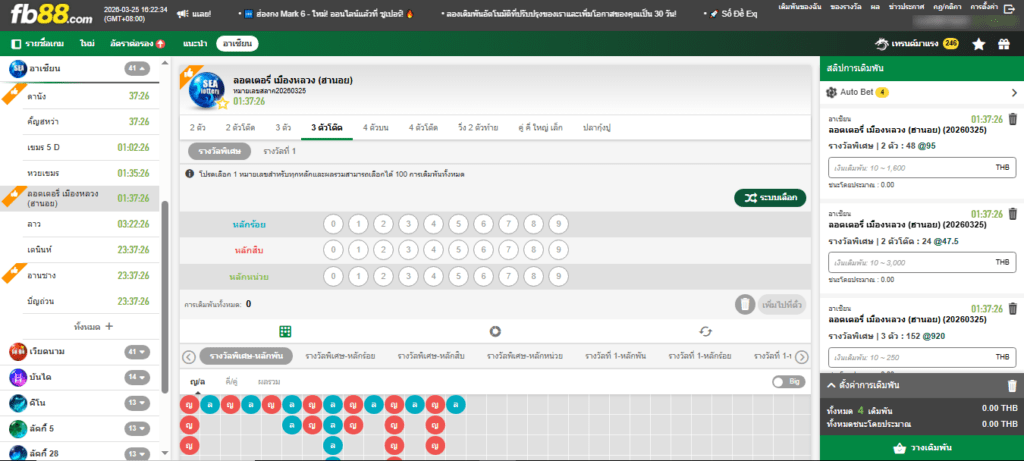Select แนะนำ in green navigation bar
The height and width of the screenshot is (461, 1024).
[195, 44]
